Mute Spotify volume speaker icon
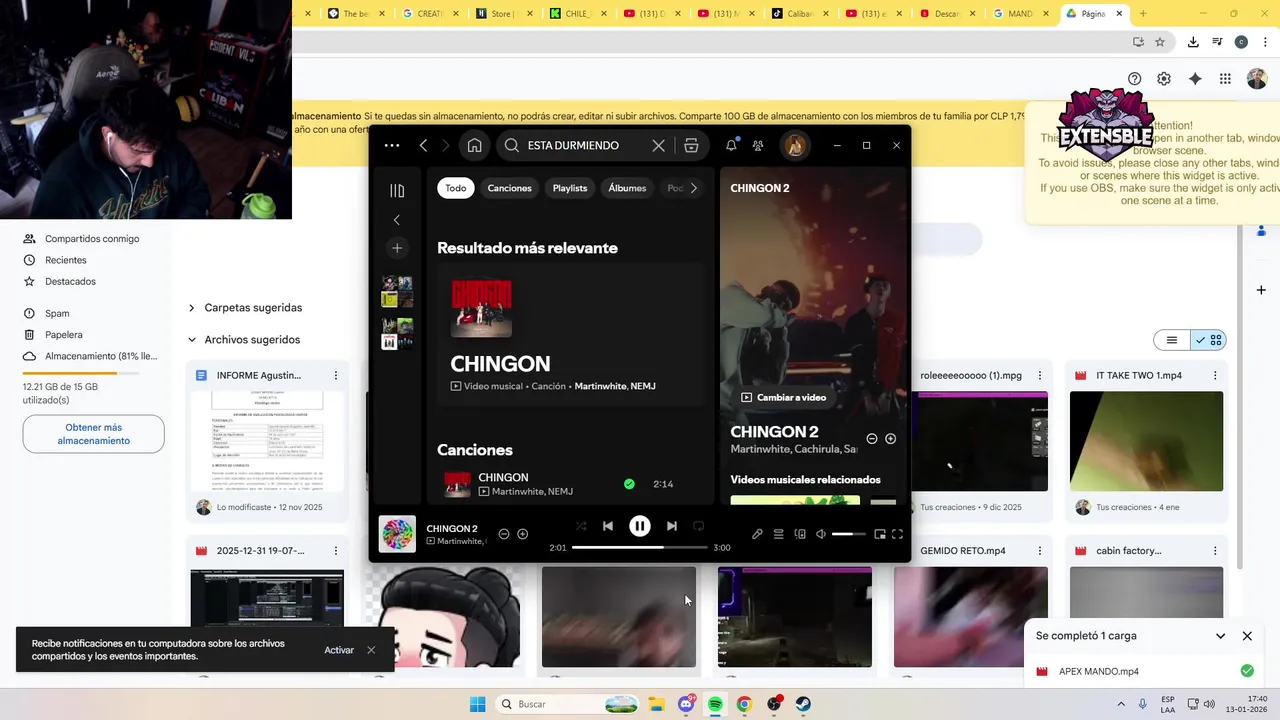 tap(821, 534)
